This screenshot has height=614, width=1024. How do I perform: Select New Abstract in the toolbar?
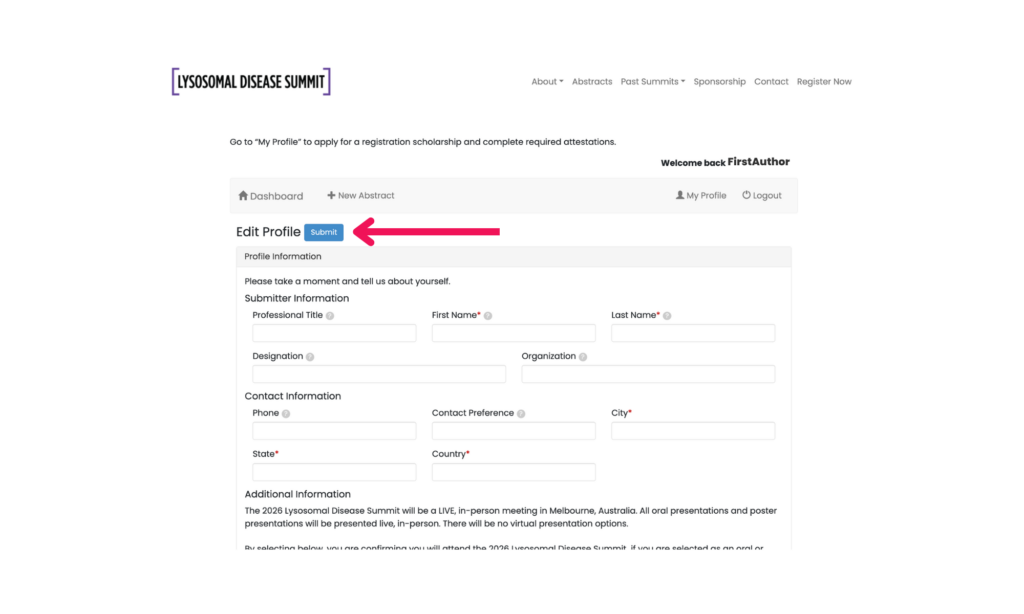click(x=361, y=196)
